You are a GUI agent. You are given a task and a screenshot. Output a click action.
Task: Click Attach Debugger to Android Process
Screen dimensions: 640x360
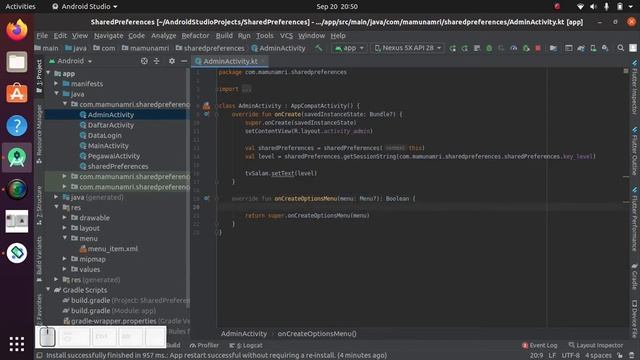pos(526,48)
